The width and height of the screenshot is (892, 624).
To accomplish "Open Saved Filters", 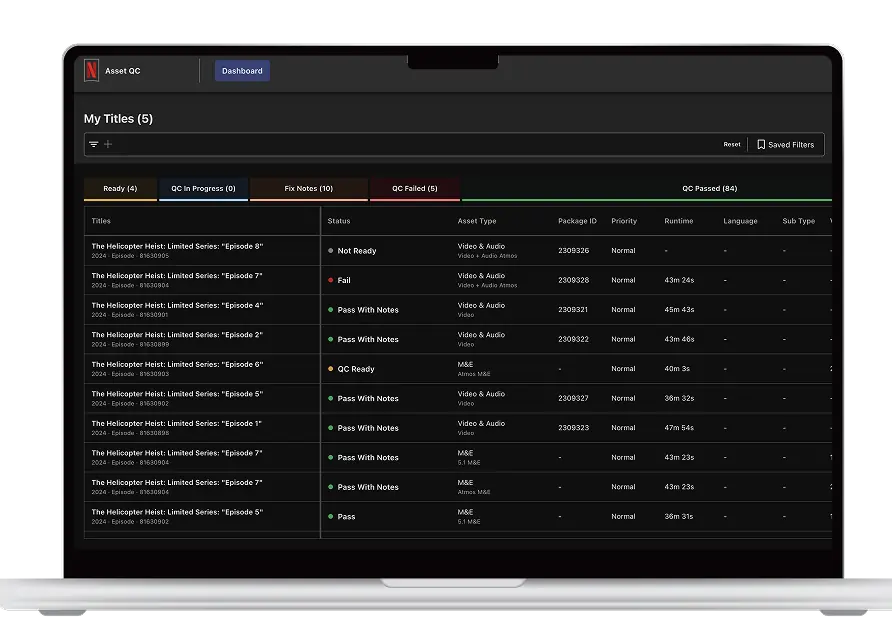I will tap(786, 144).
